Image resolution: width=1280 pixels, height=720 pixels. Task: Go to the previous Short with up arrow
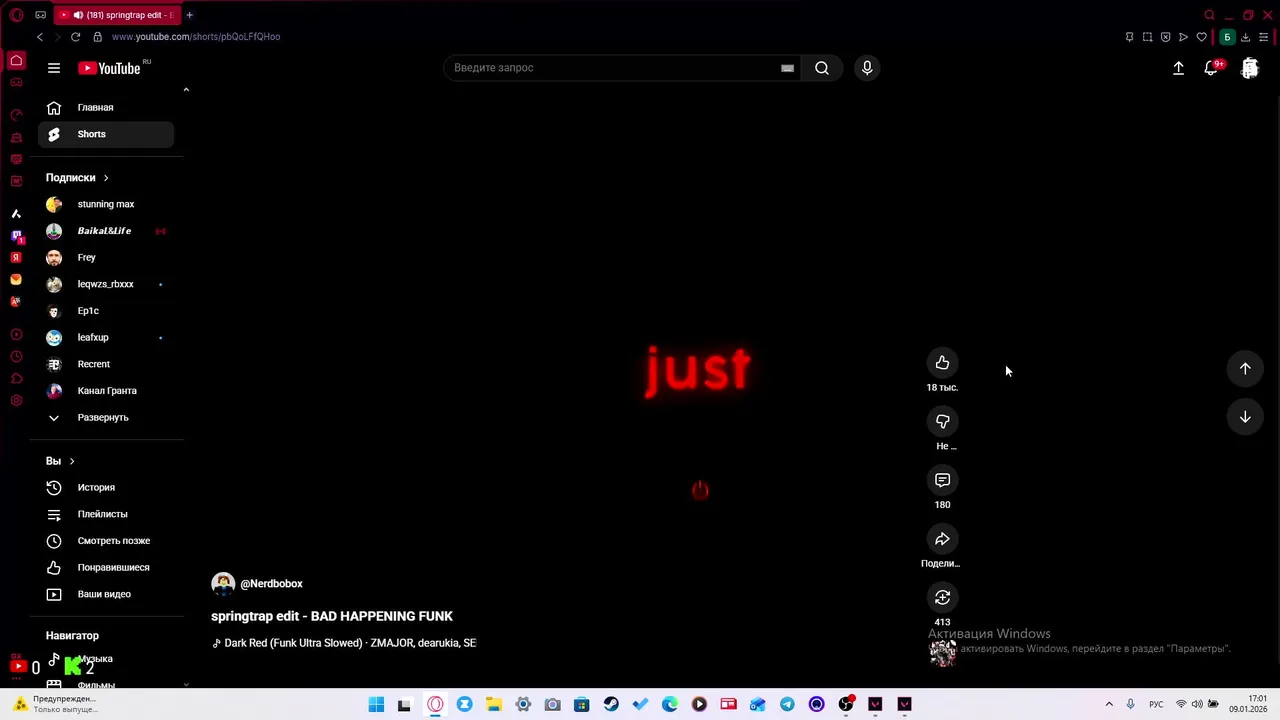pos(1245,368)
